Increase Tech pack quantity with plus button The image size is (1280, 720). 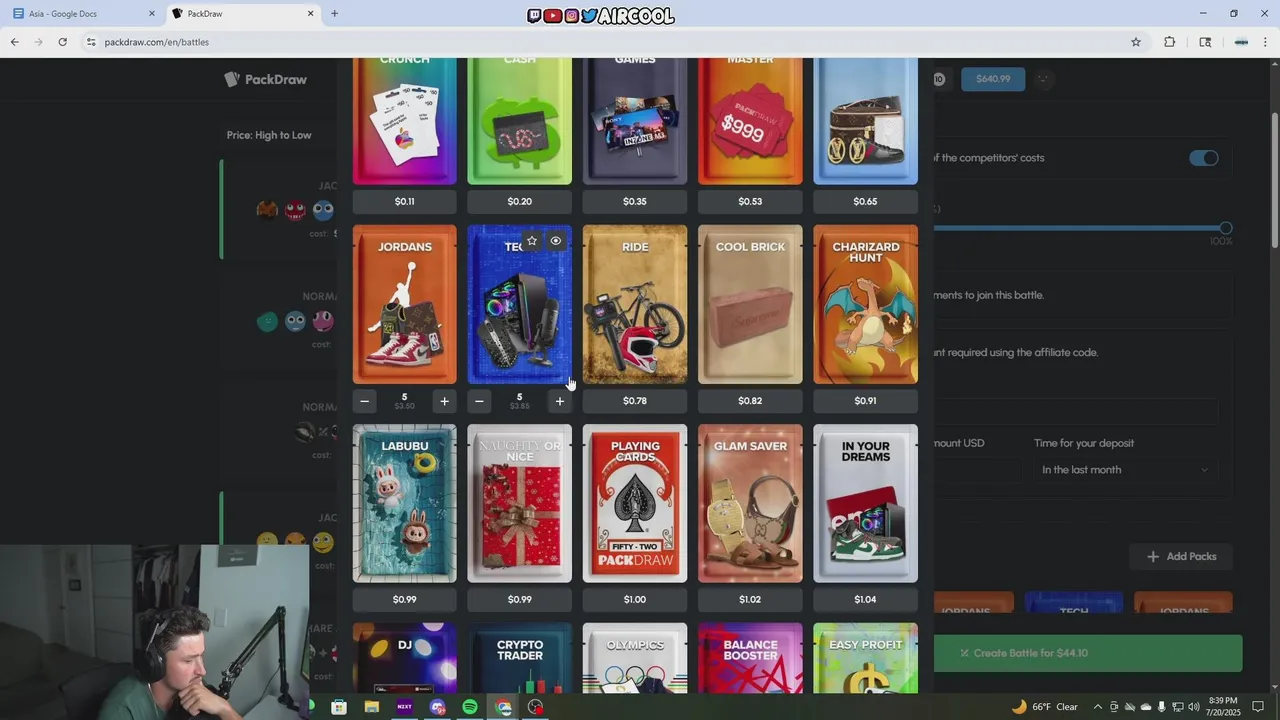click(x=560, y=401)
